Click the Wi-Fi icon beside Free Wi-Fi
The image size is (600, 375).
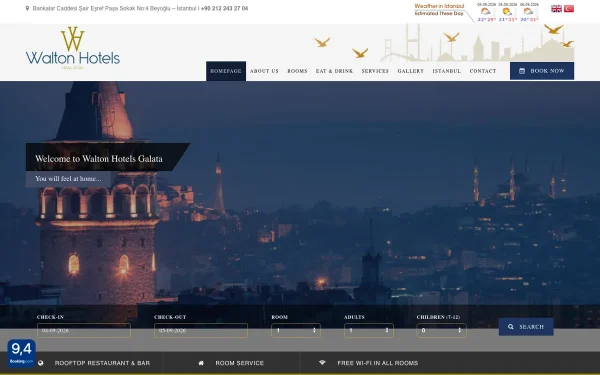click(322, 362)
